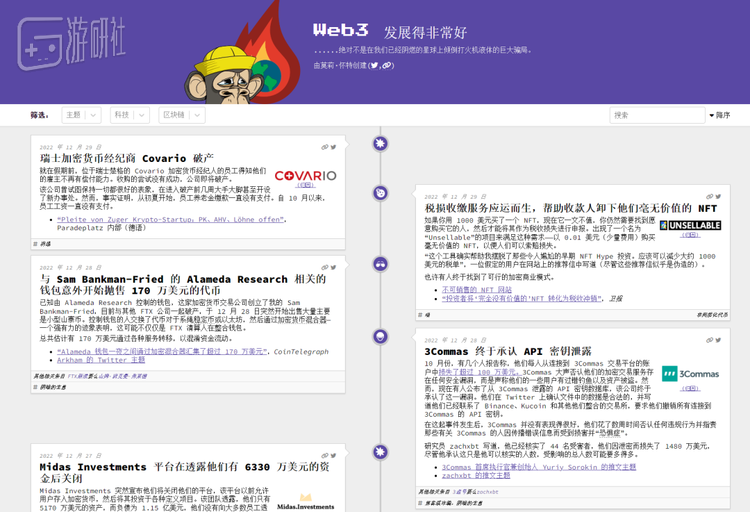Click the Sam Bankman-Fried Alameda Research headline

click(183, 285)
